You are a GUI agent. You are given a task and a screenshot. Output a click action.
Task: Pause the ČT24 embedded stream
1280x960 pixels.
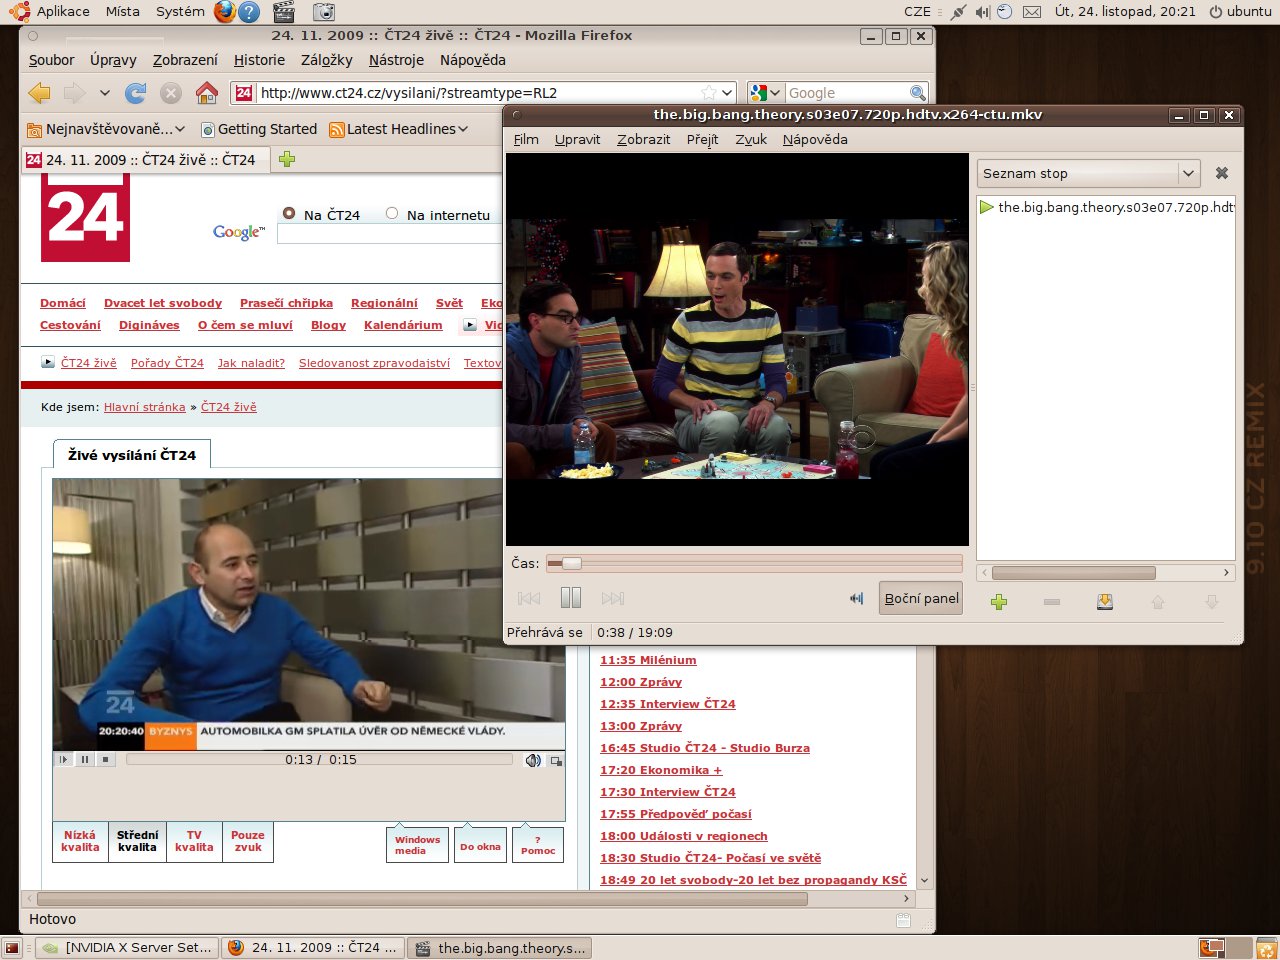(x=85, y=760)
